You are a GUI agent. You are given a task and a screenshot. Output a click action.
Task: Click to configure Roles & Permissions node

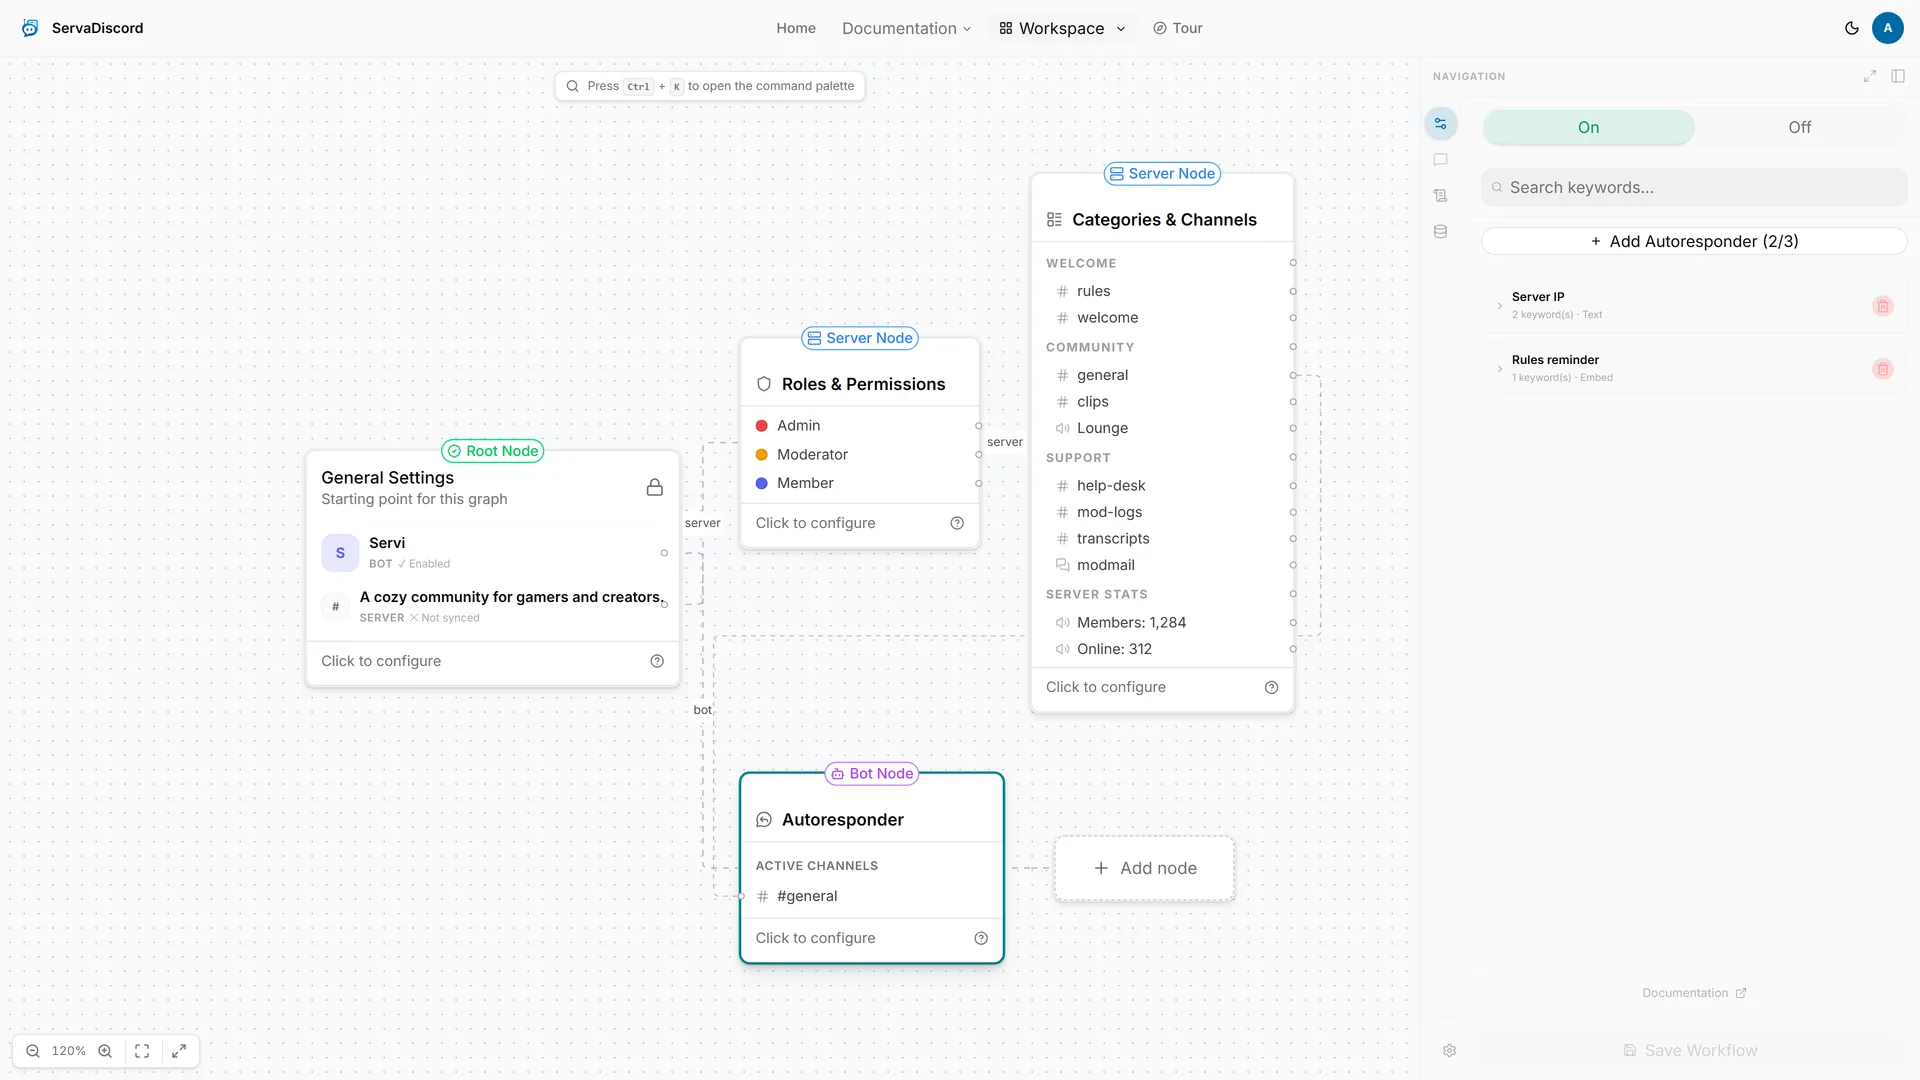[x=815, y=523]
